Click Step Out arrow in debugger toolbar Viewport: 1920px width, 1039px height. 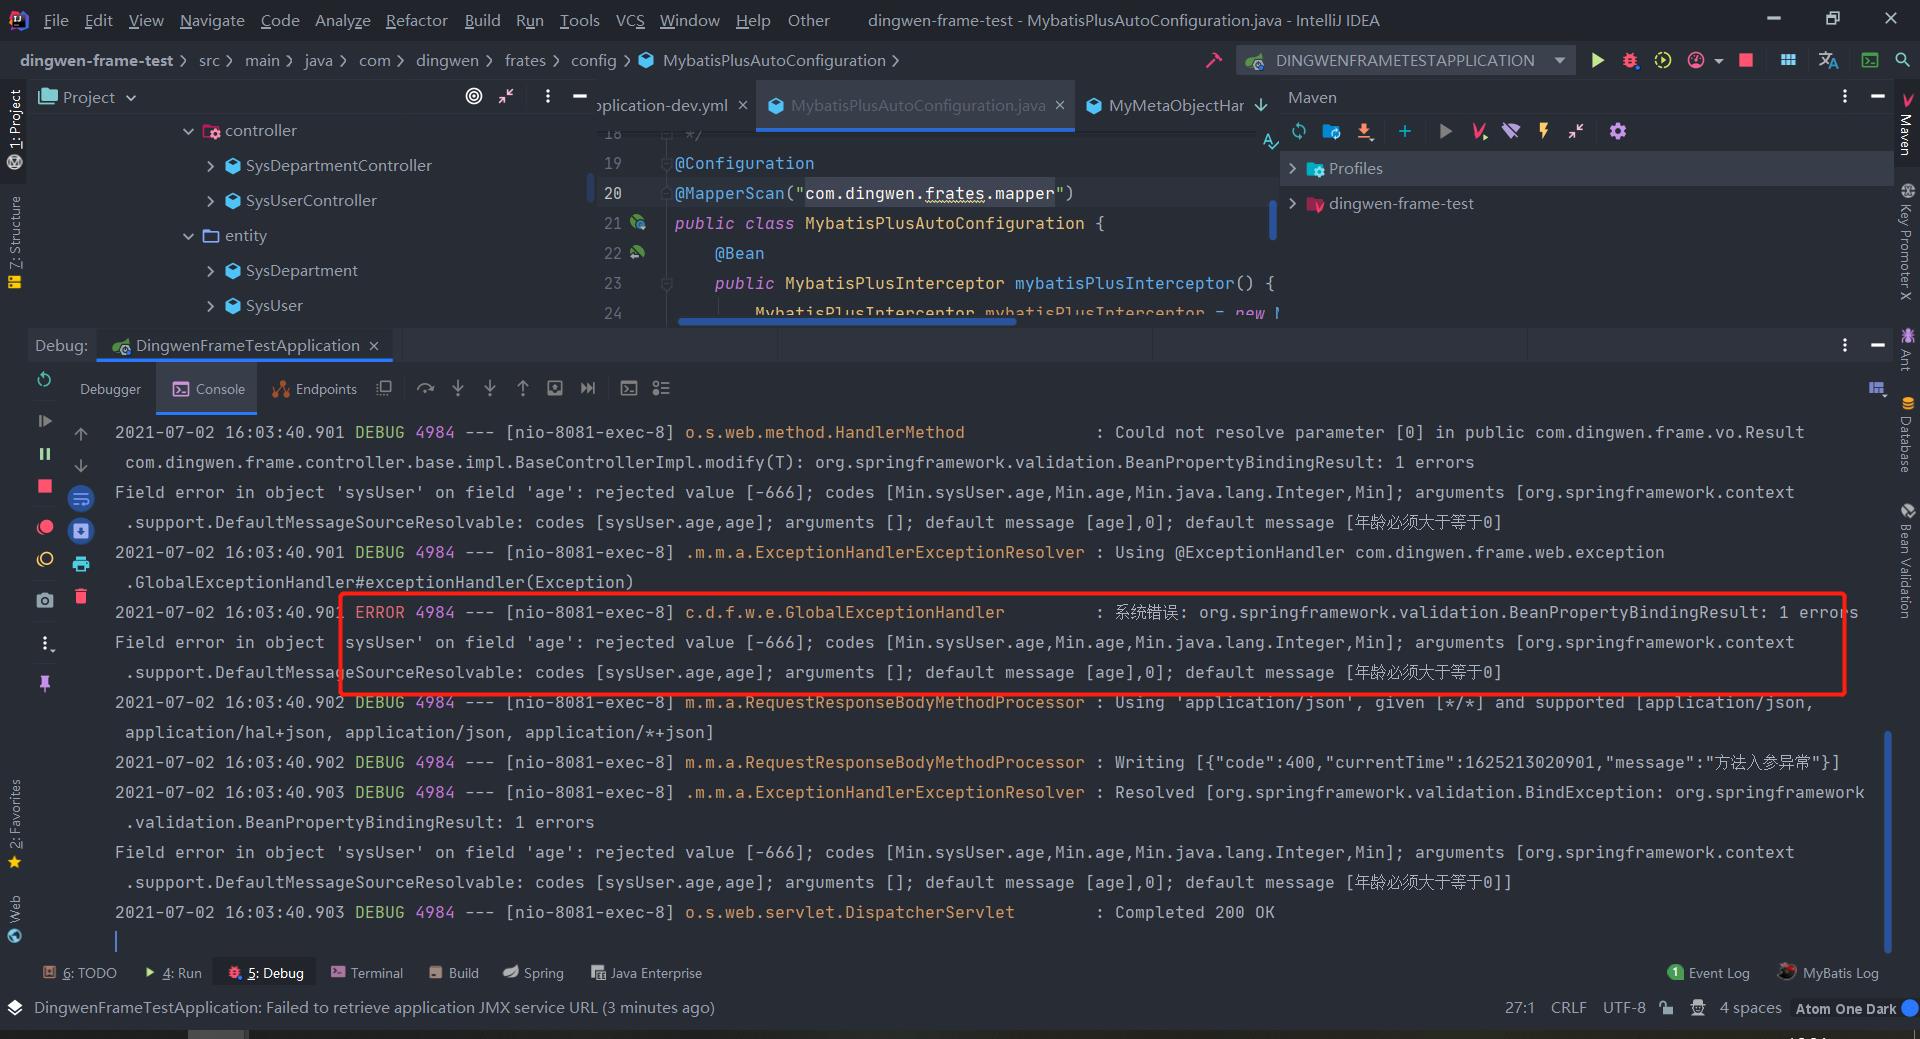(x=522, y=388)
